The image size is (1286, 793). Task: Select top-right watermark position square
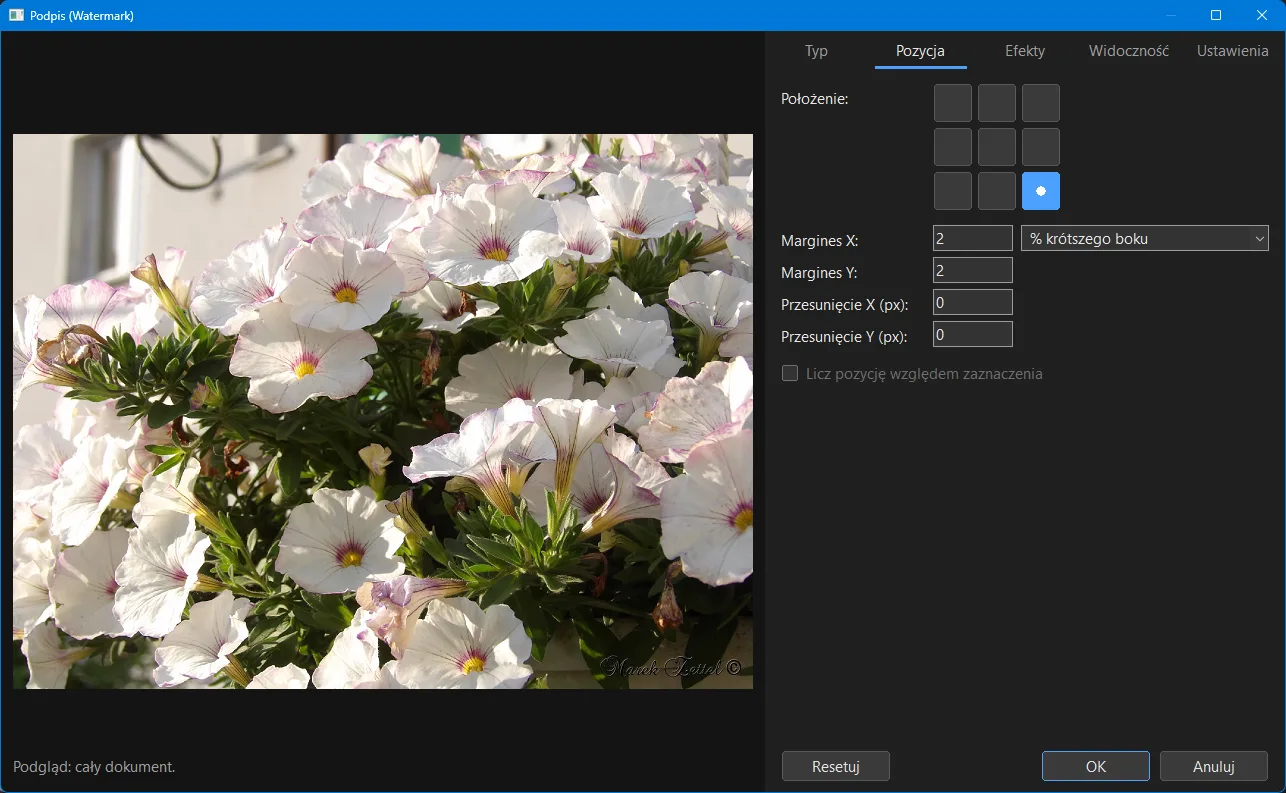1041,103
